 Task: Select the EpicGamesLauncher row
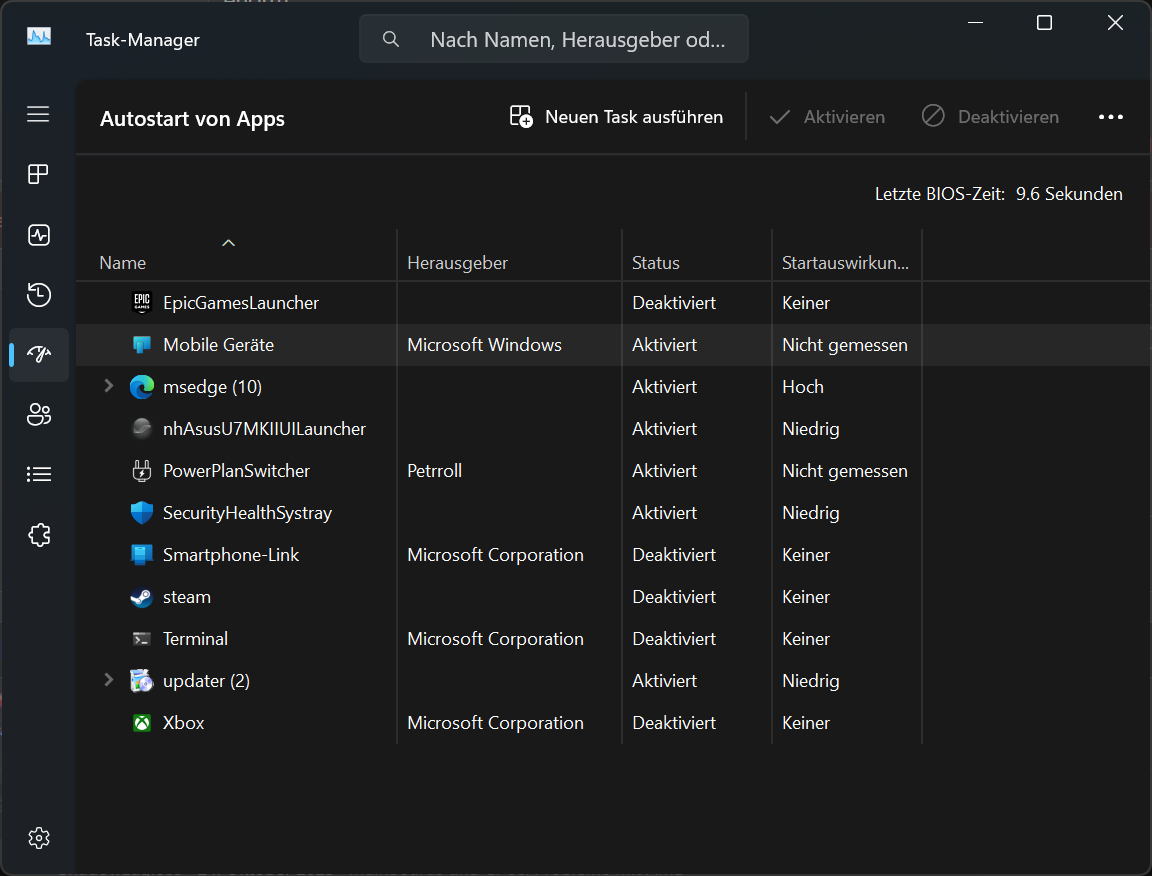241,303
